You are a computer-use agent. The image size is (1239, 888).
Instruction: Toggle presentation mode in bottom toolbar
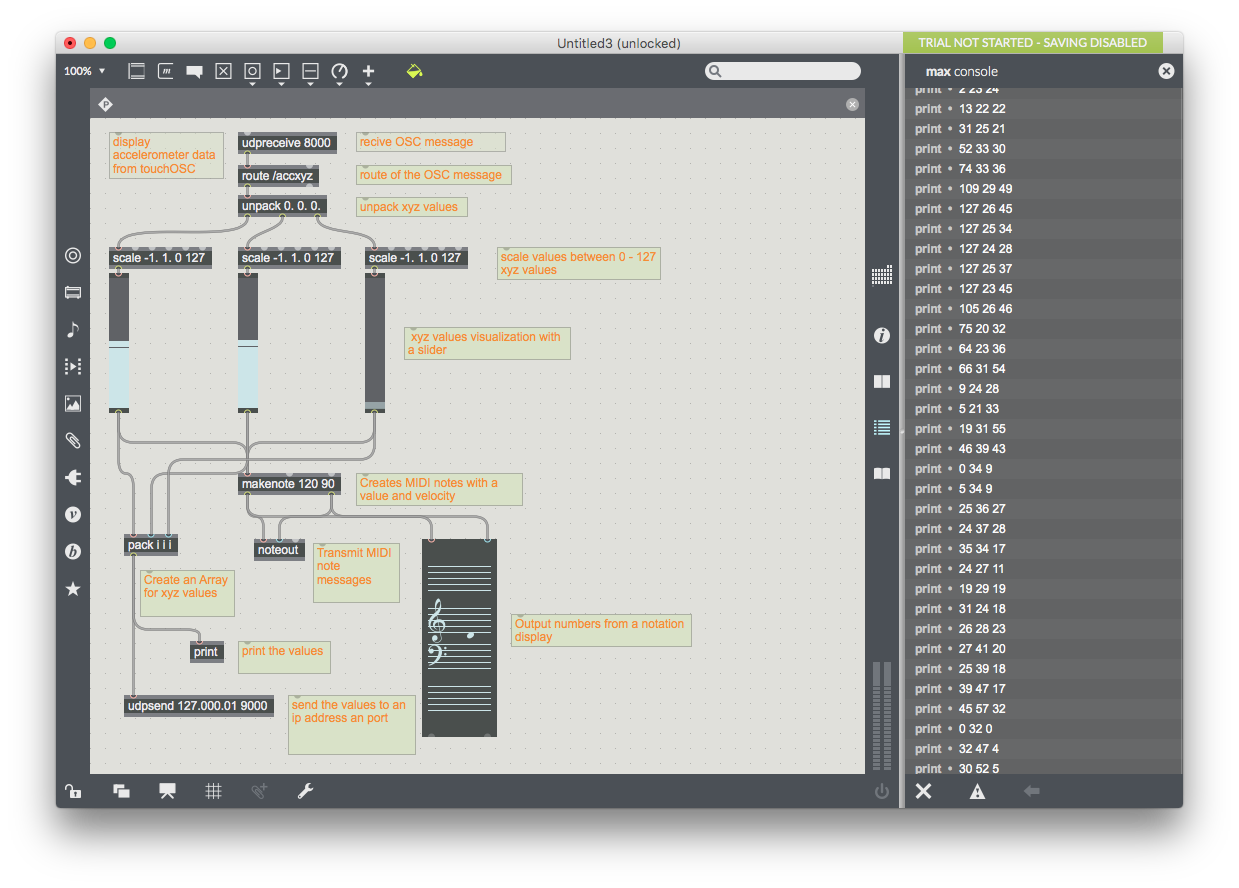[167, 791]
